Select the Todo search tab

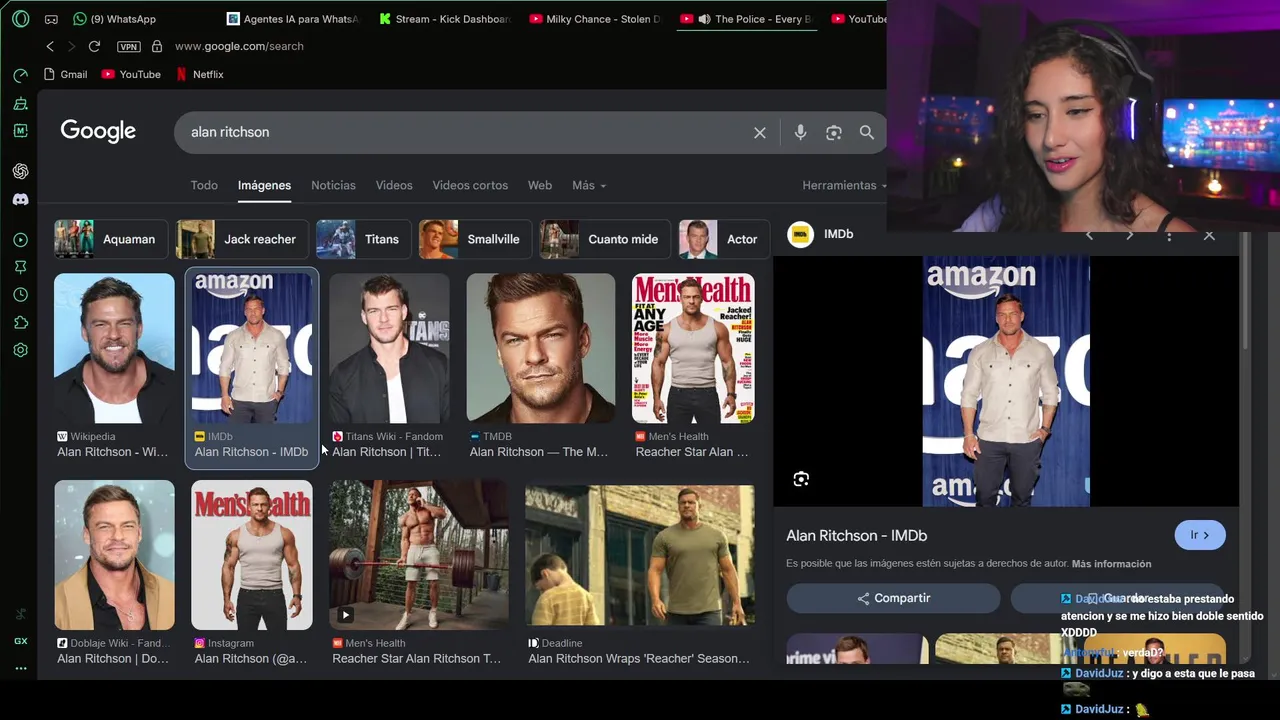(x=204, y=185)
